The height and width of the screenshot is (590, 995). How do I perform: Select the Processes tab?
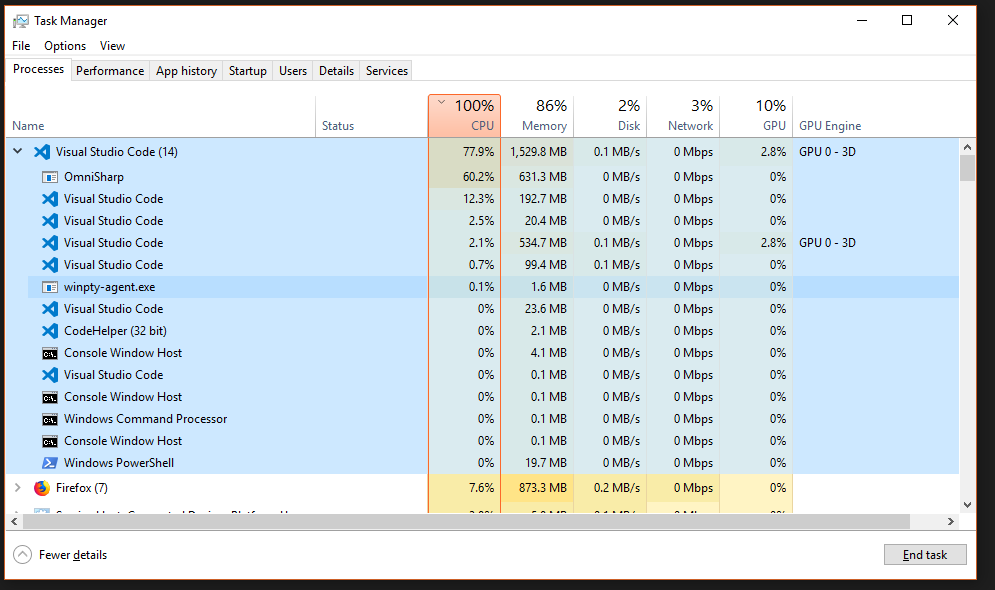[38, 69]
